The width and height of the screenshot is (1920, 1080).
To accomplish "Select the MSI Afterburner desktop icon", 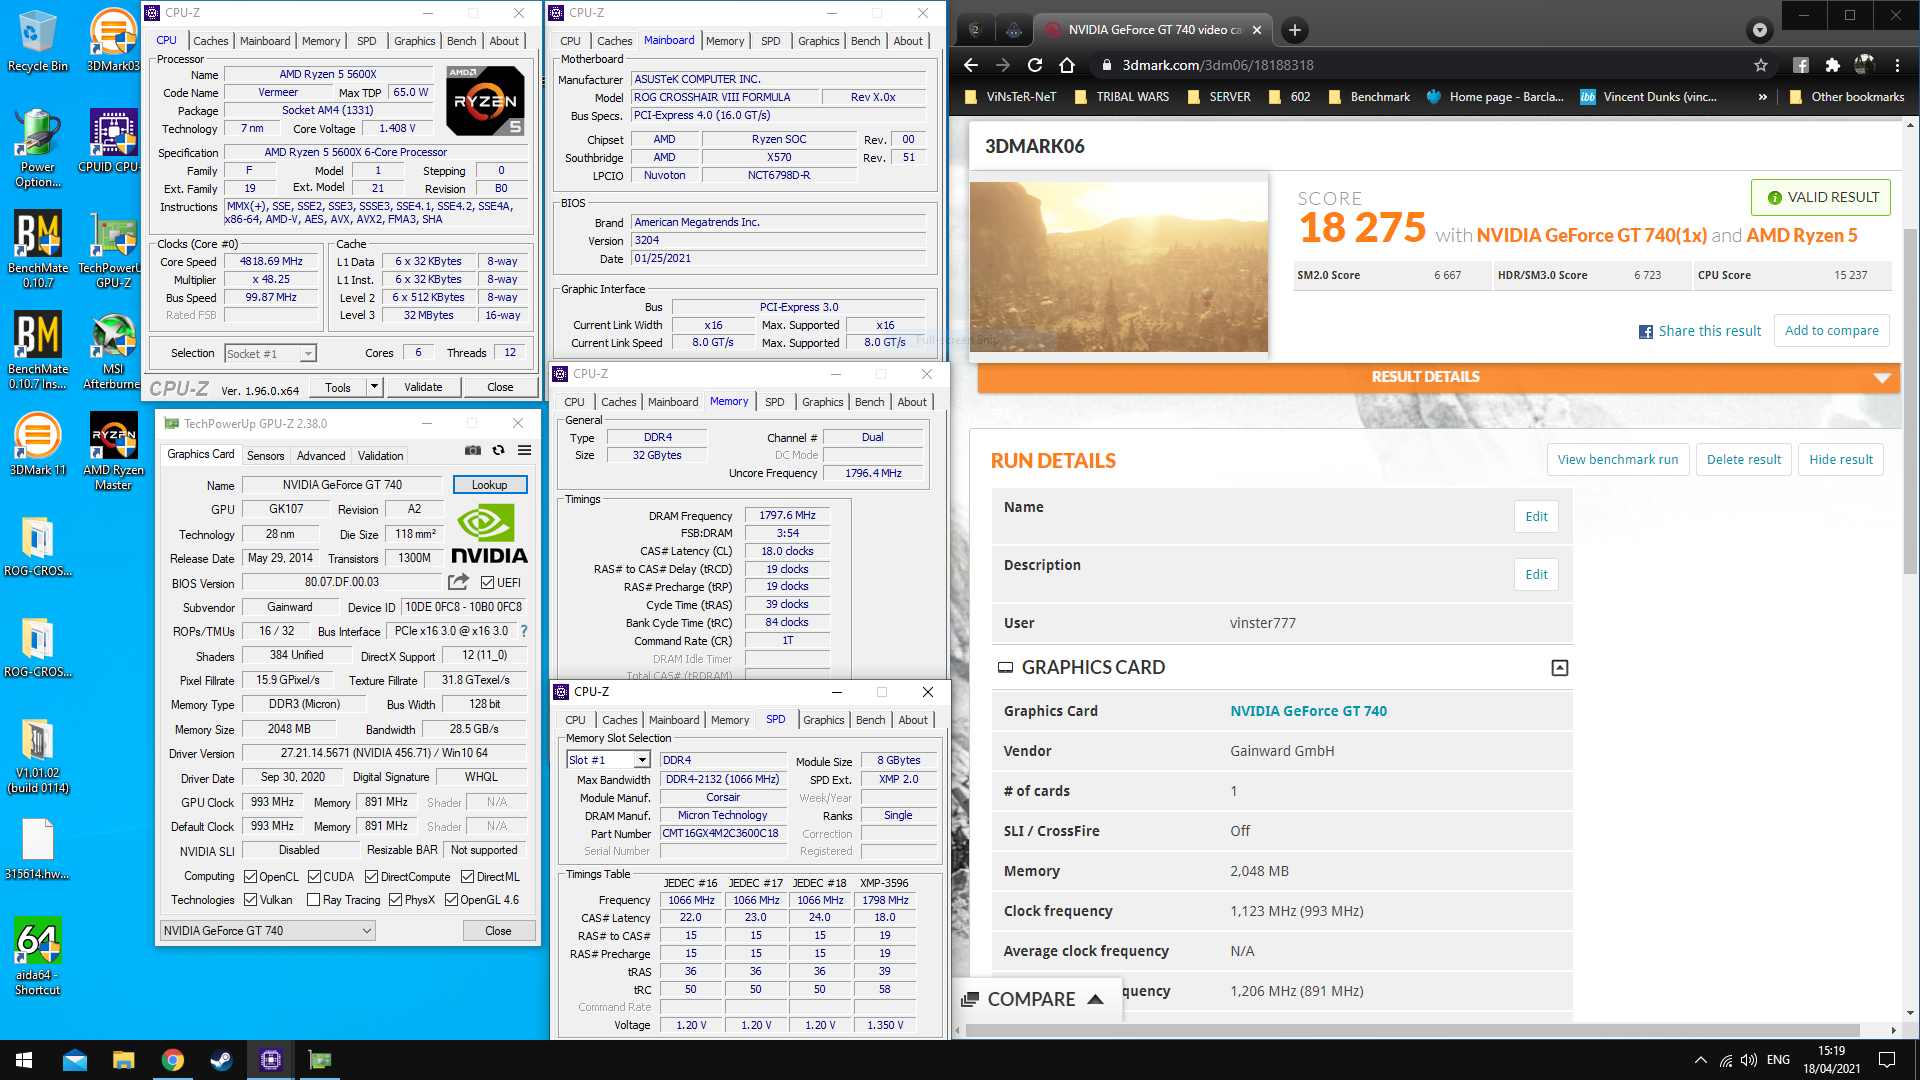I will [x=113, y=351].
